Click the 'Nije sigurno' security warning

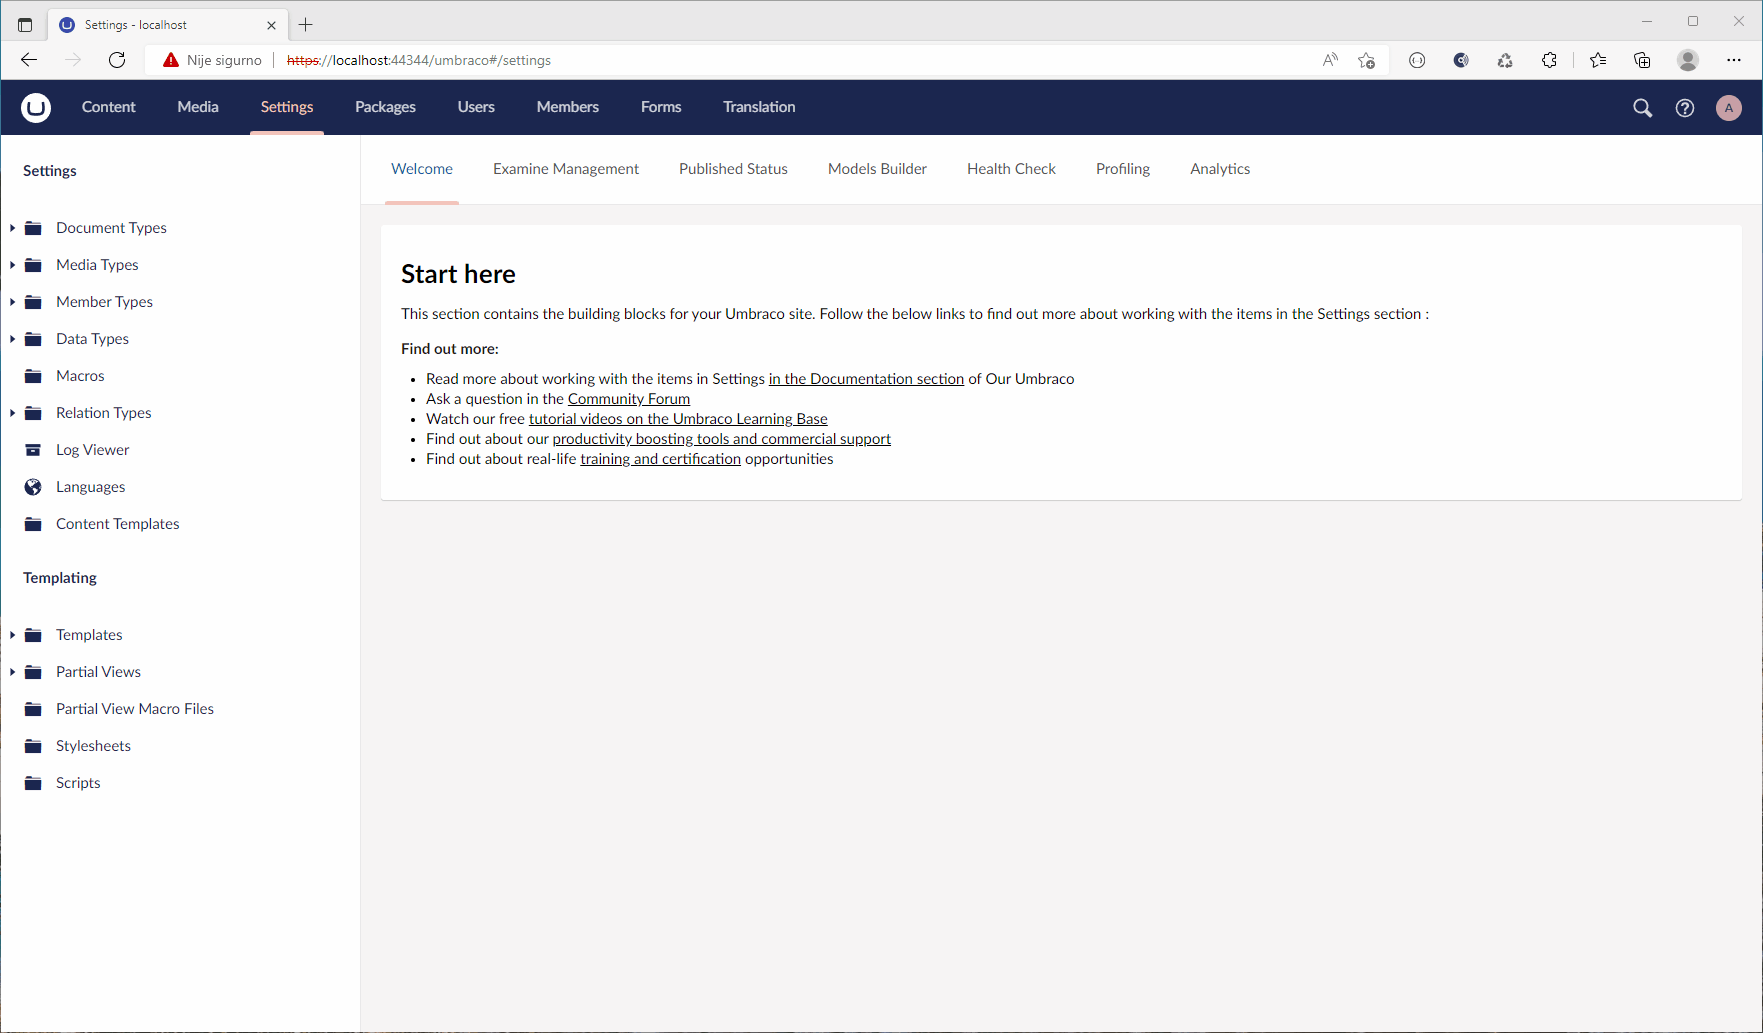(212, 60)
